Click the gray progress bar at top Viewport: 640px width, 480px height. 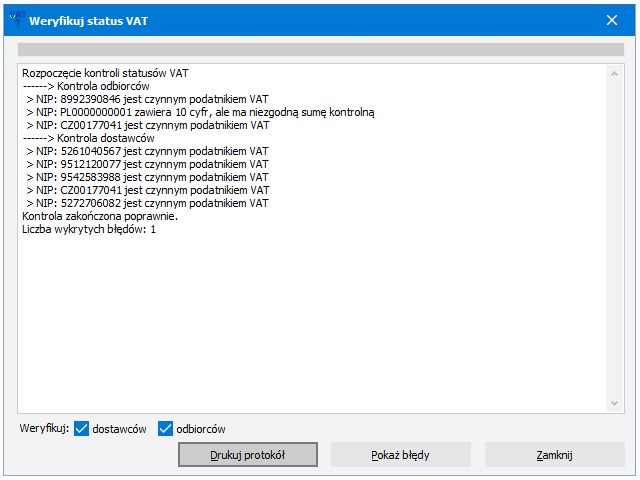click(x=321, y=49)
